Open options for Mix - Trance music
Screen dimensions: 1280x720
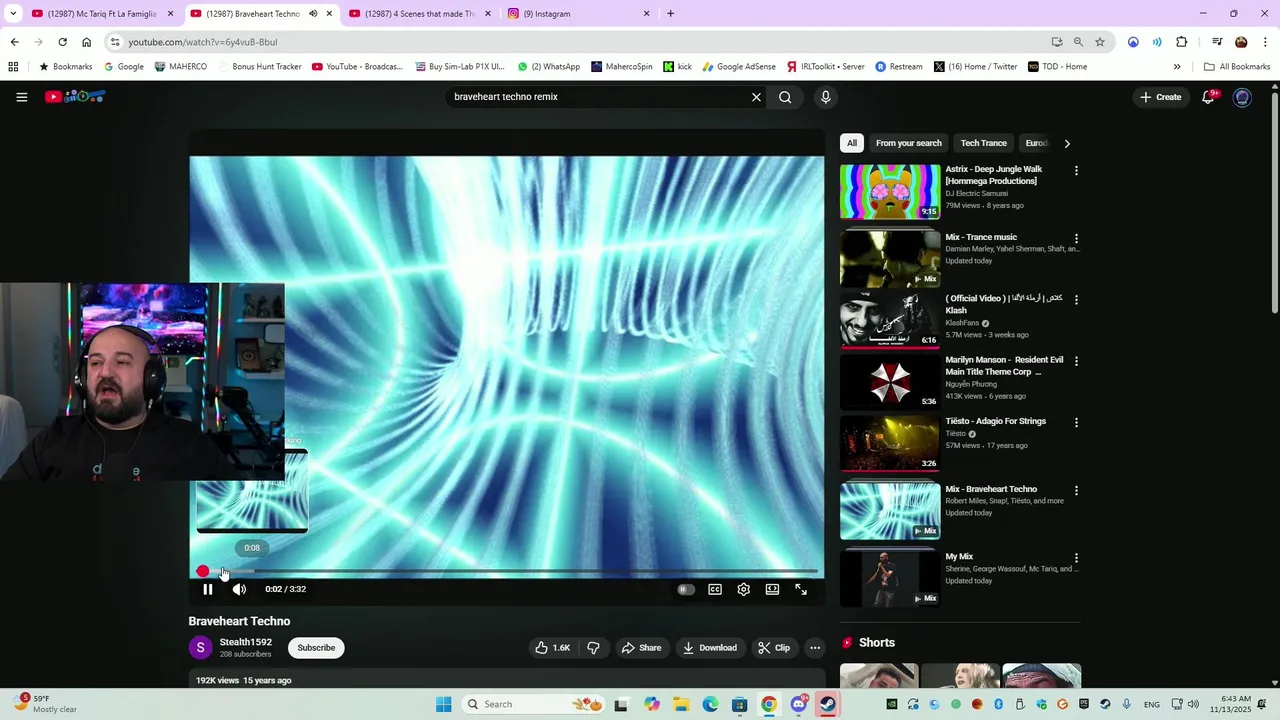(1076, 239)
